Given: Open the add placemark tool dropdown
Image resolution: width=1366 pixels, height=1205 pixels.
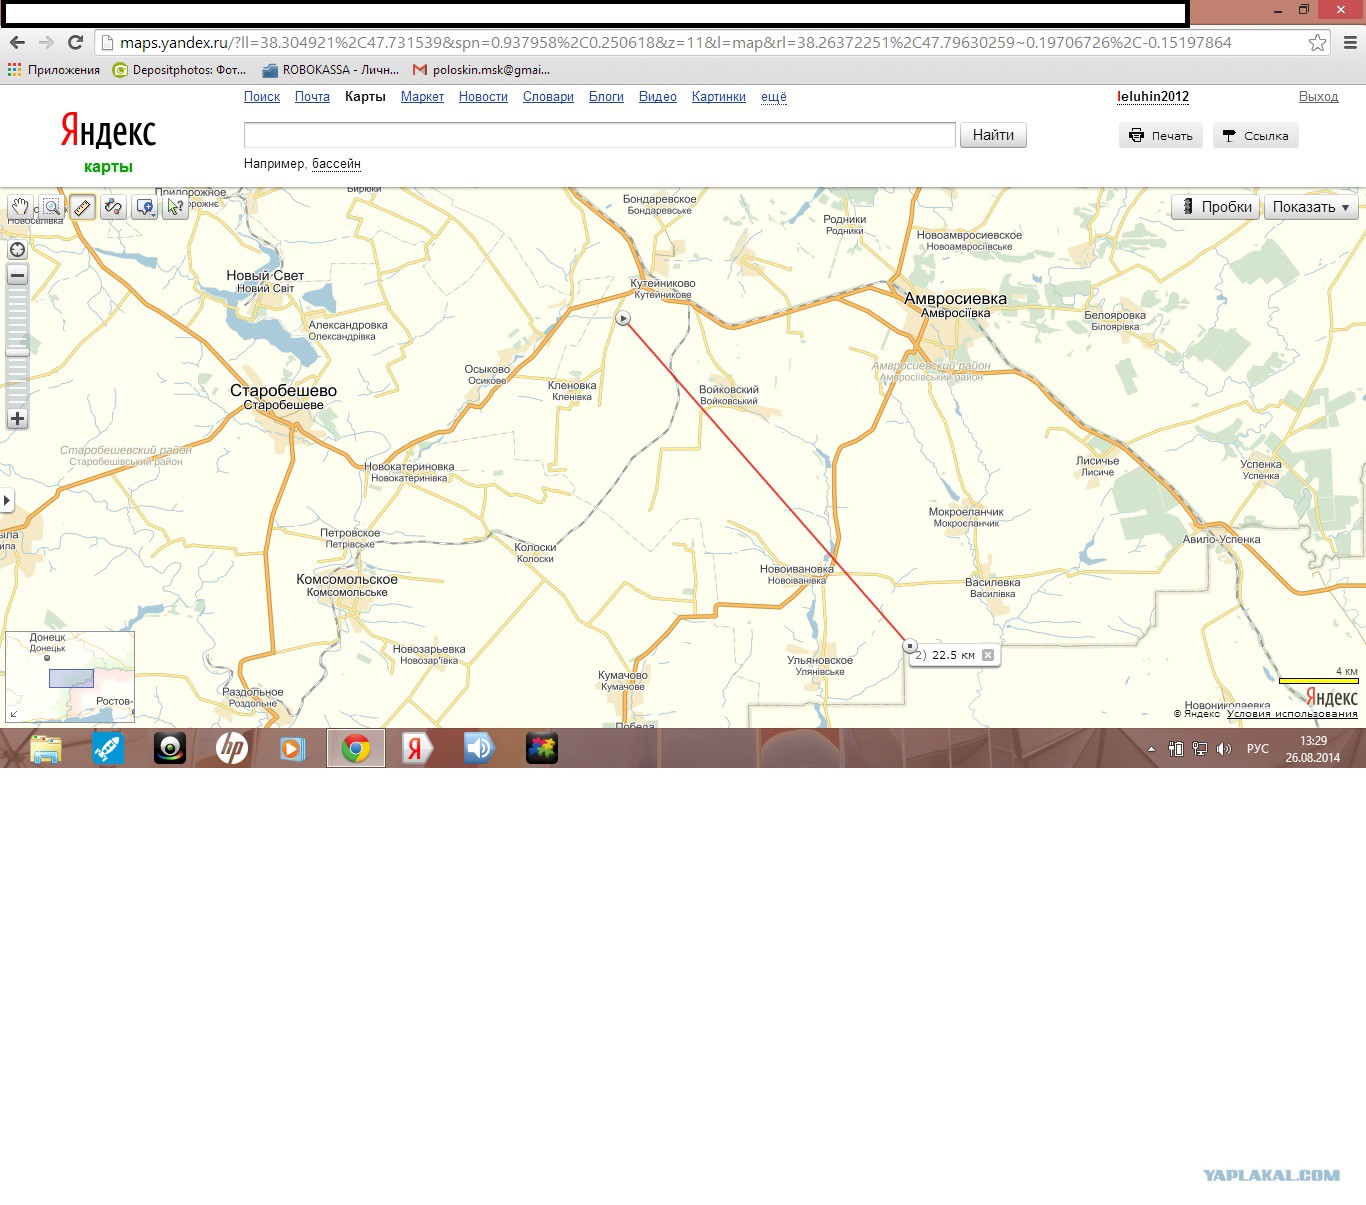Looking at the screenshot, I should [x=145, y=207].
